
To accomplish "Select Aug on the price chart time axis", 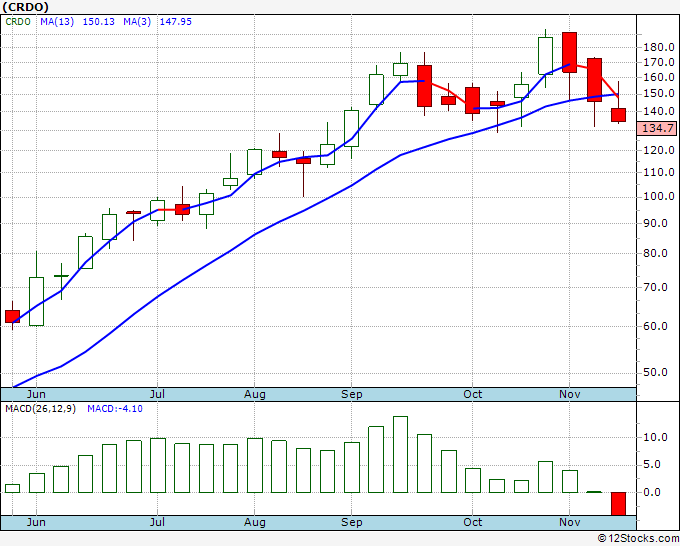I will tap(255, 394).
